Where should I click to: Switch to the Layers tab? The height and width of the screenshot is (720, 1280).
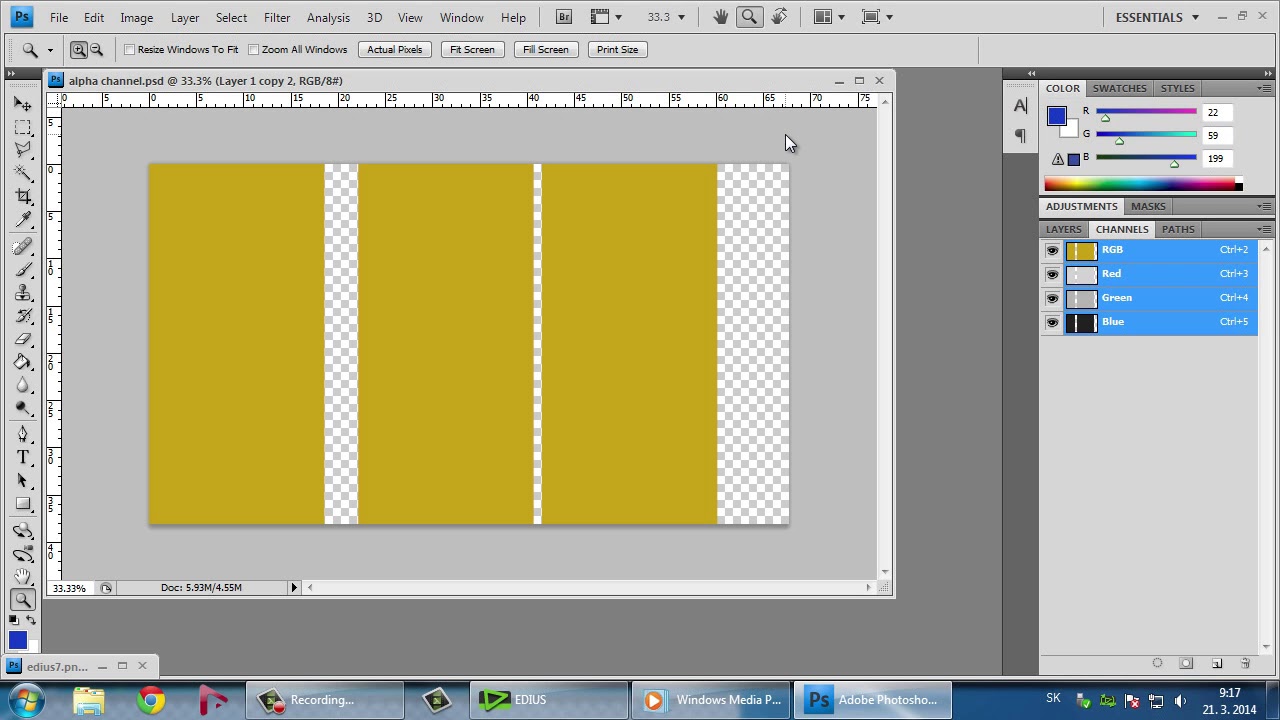click(x=1064, y=229)
